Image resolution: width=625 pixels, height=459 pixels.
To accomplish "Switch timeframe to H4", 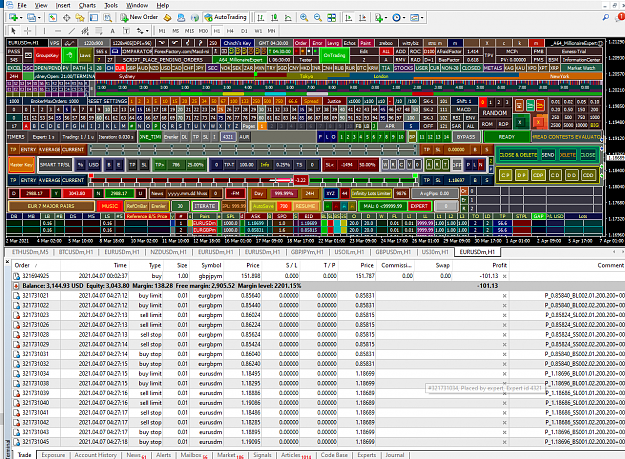I will click(230, 31).
